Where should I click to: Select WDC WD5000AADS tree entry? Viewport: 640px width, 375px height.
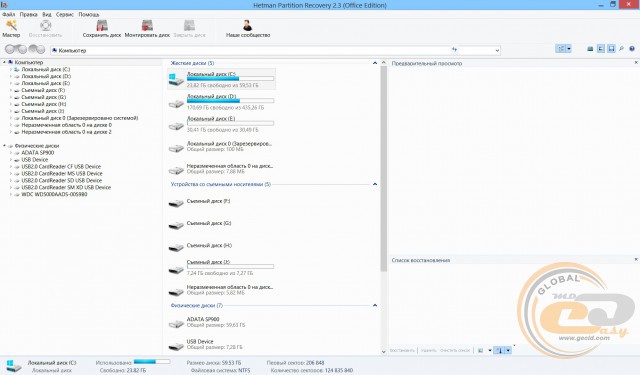[x=54, y=194]
